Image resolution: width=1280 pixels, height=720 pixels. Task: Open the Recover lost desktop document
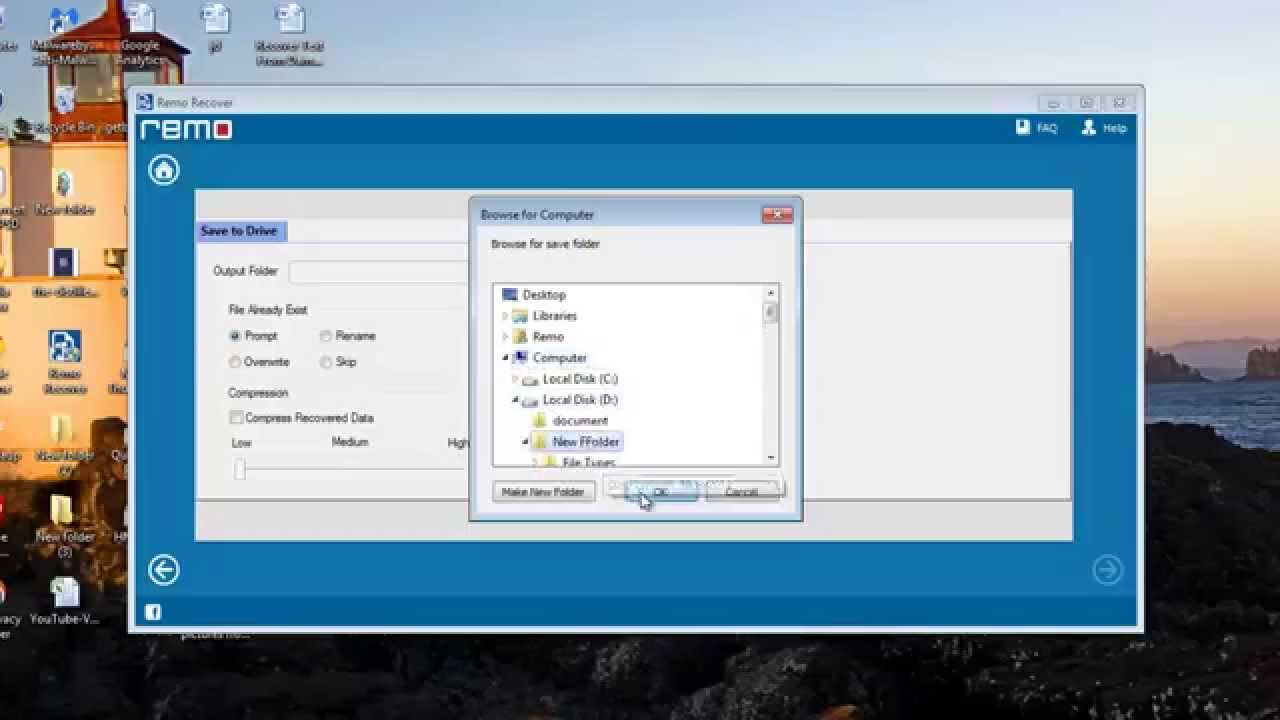click(289, 35)
